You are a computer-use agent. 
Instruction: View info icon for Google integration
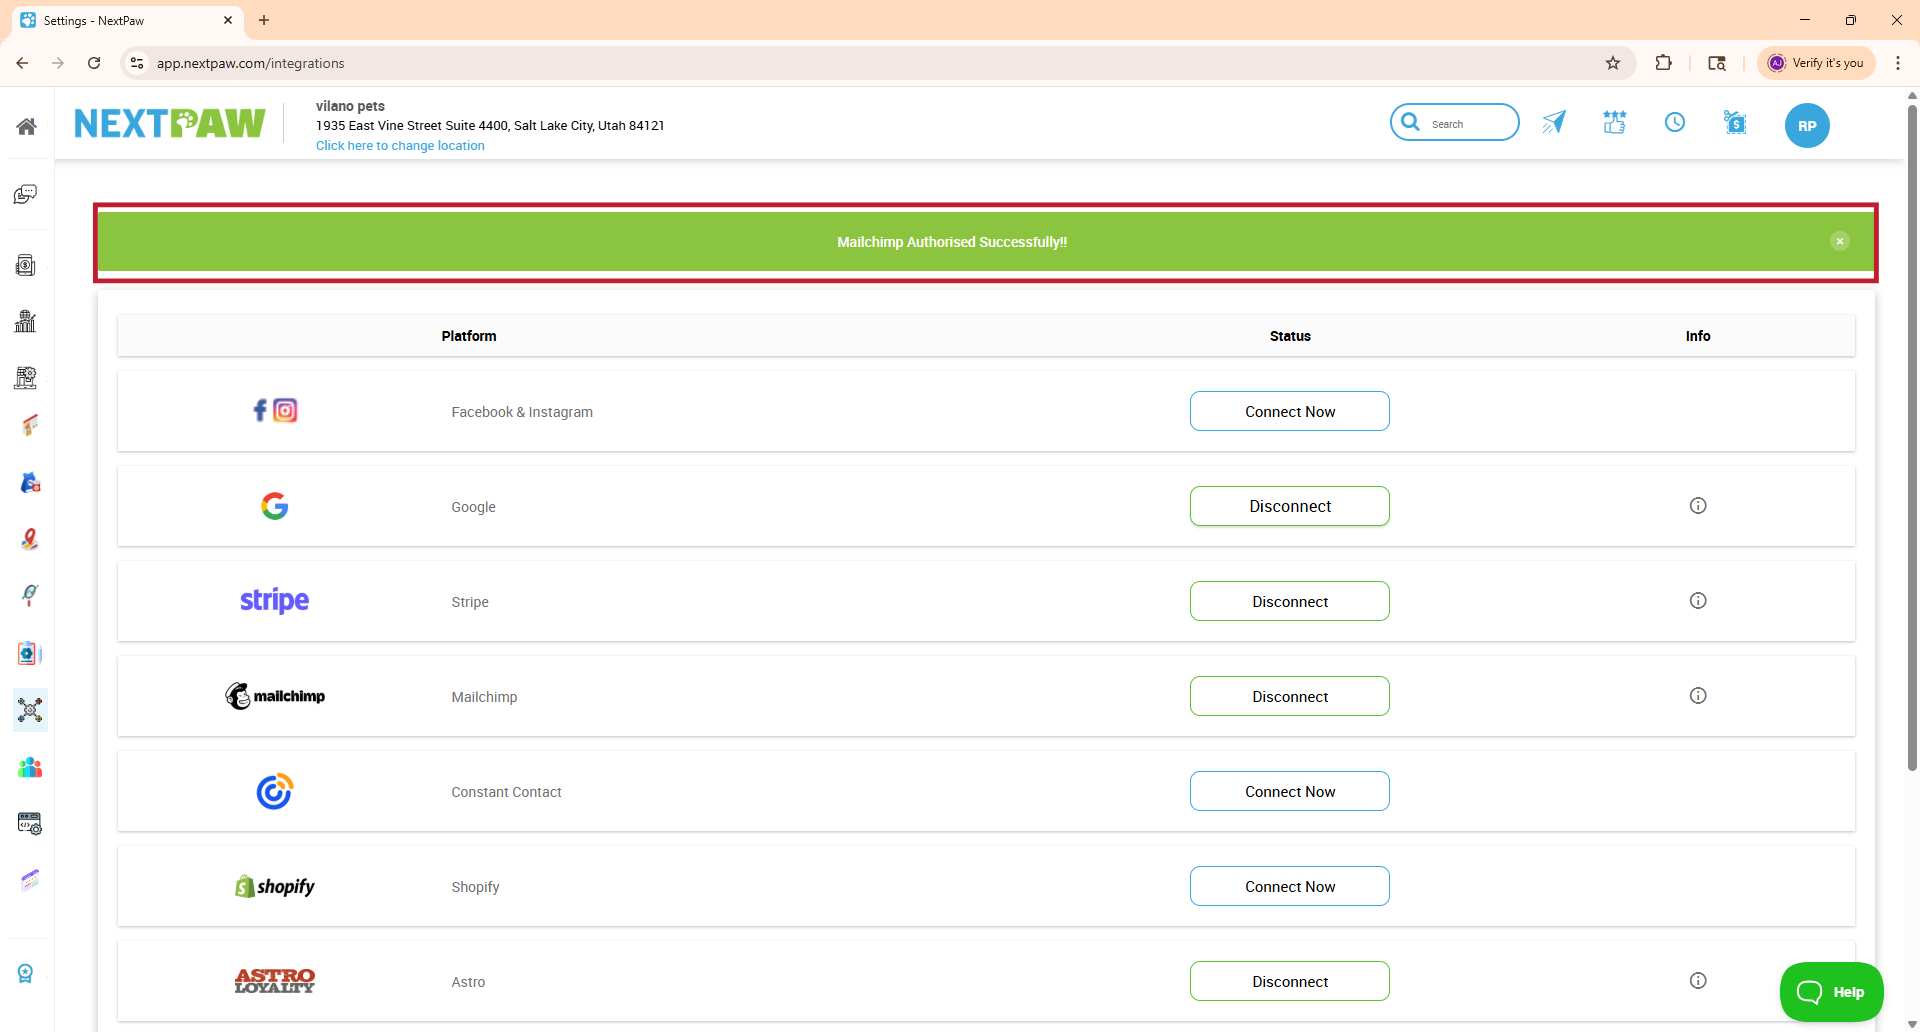pyautogui.click(x=1698, y=506)
